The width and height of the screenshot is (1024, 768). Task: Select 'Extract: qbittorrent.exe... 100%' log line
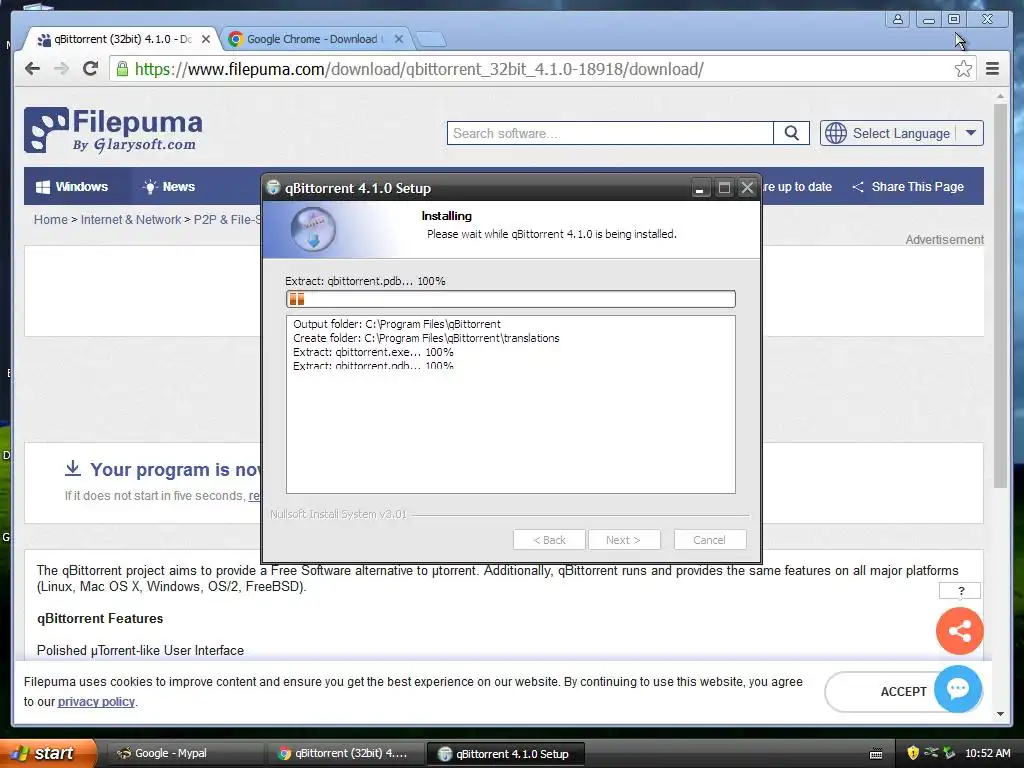point(373,352)
